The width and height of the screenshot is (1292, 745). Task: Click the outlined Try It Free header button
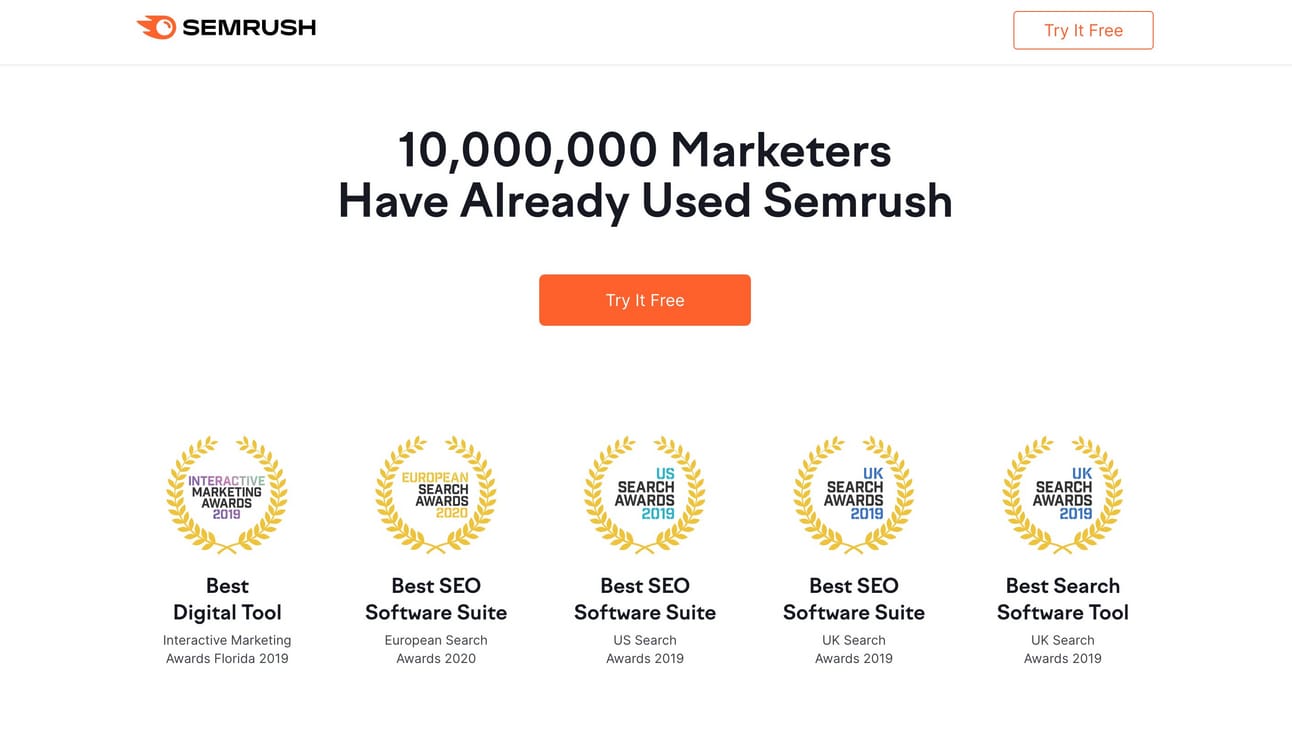tap(1083, 30)
